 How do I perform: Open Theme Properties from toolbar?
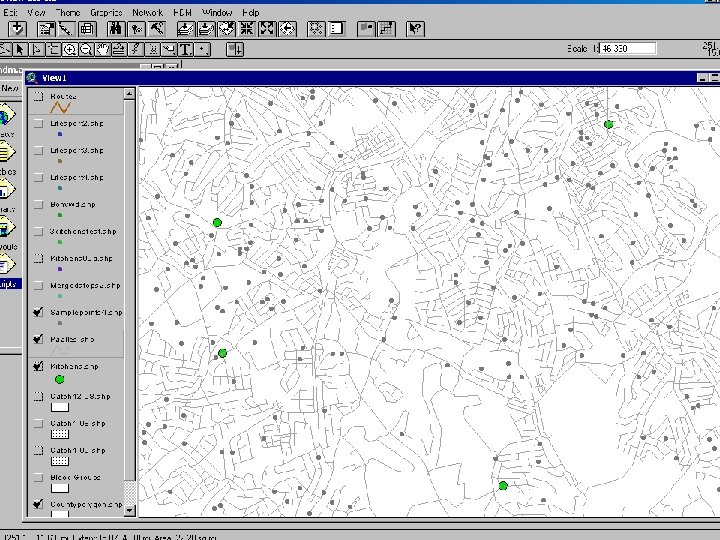tap(46, 29)
